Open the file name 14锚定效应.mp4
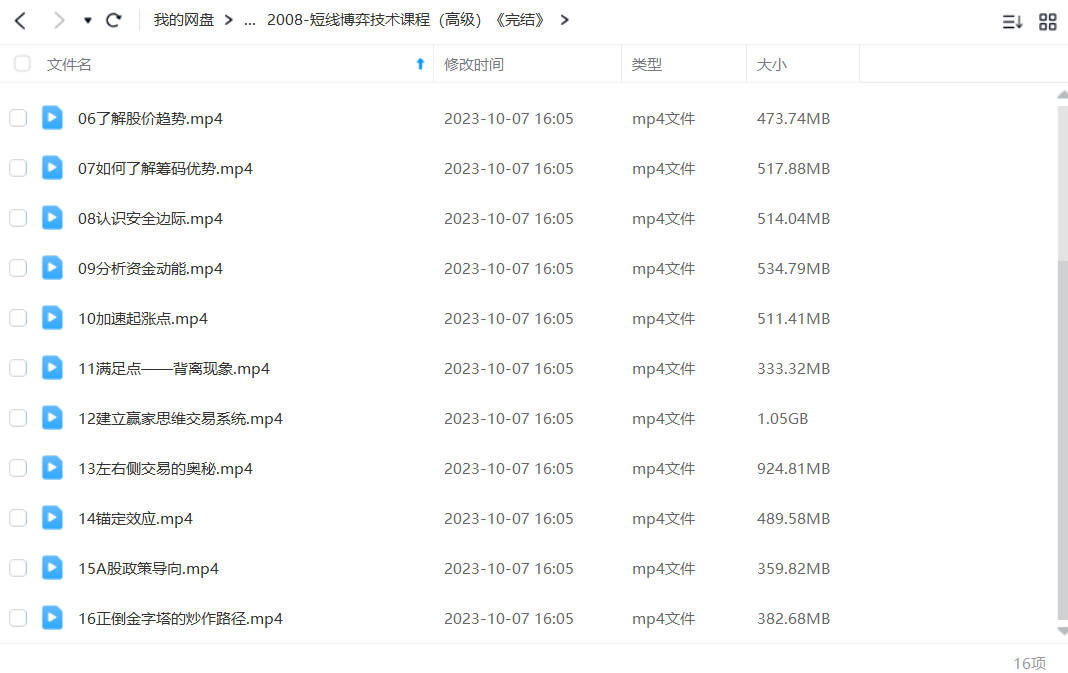The width and height of the screenshot is (1068, 673). (x=136, y=518)
